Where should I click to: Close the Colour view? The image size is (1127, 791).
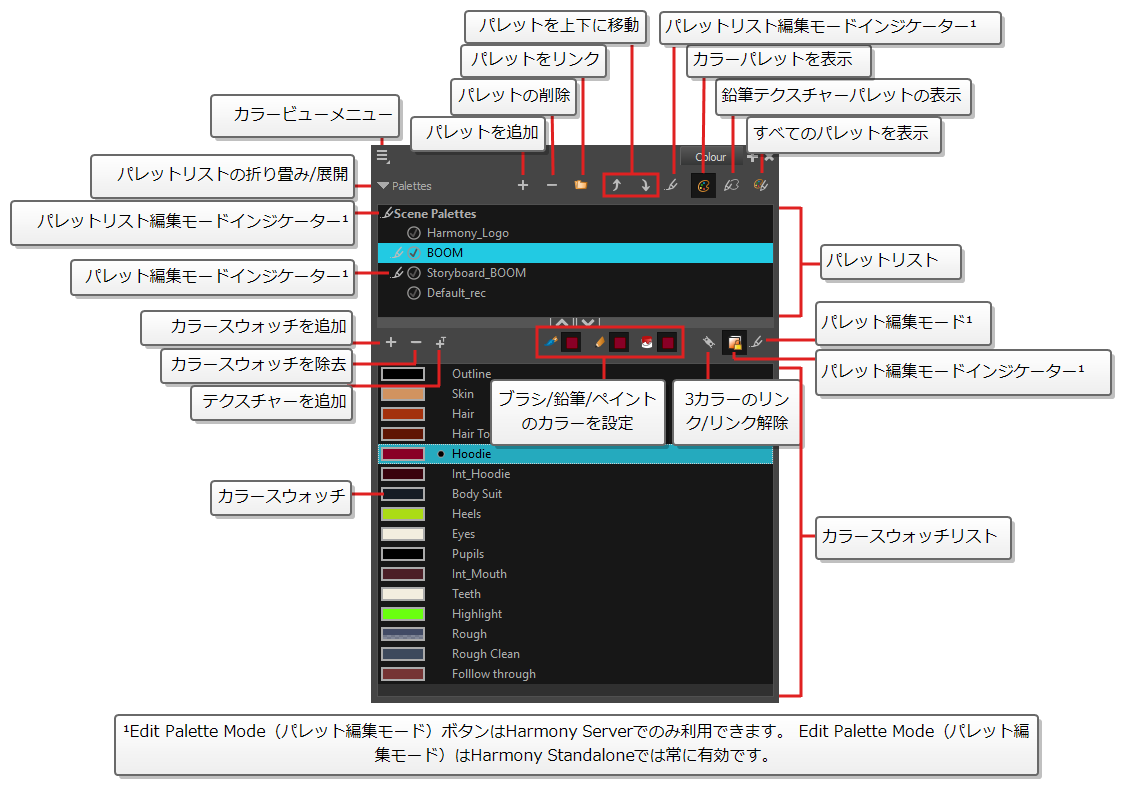tap(769, 157)
